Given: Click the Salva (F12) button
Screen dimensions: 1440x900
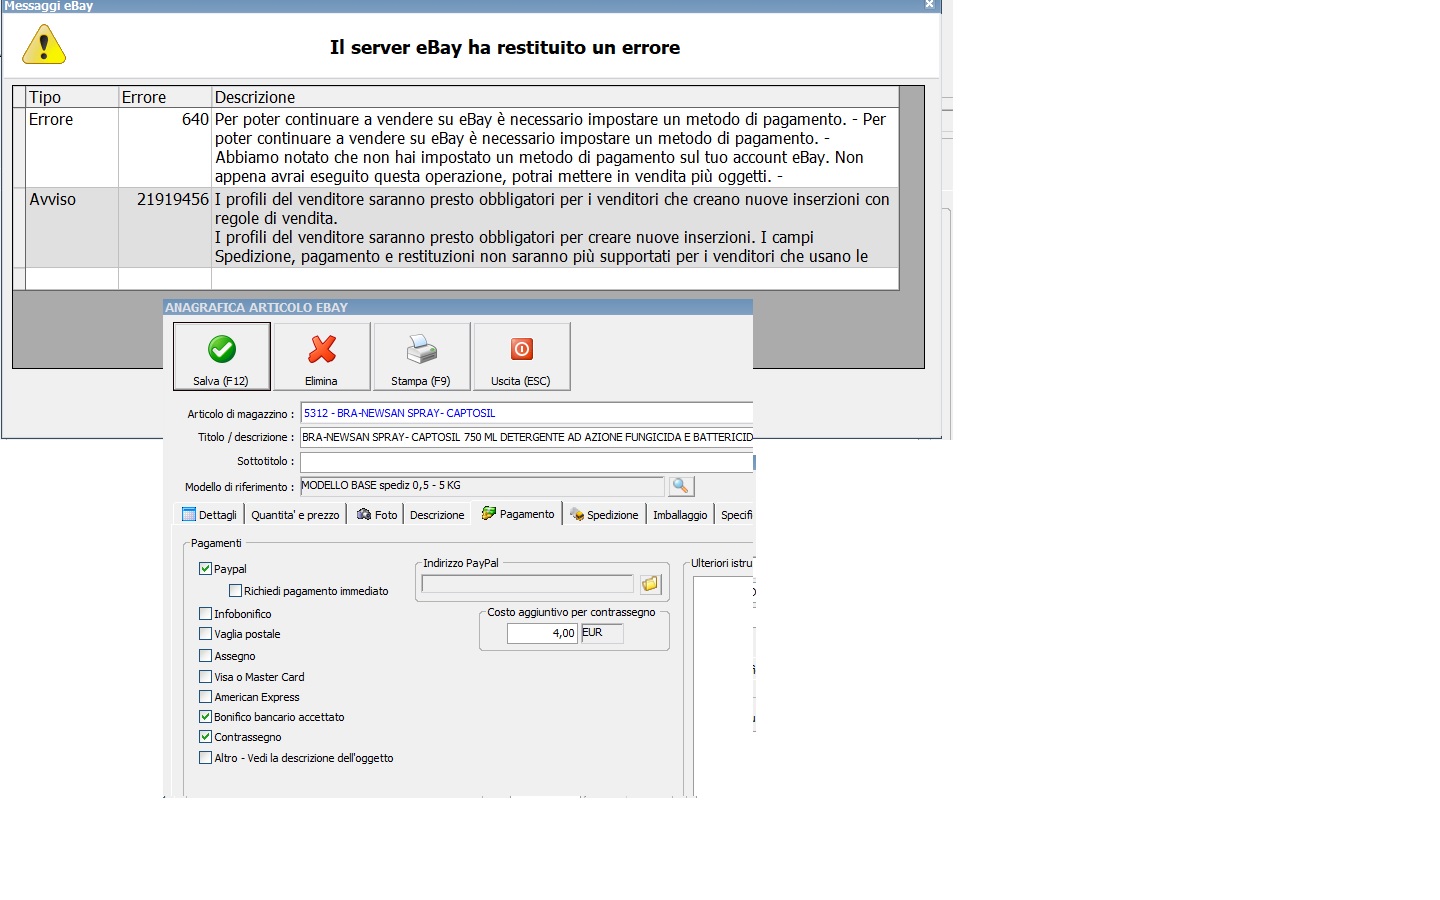Looking at the screenshot, I should 221,356.
